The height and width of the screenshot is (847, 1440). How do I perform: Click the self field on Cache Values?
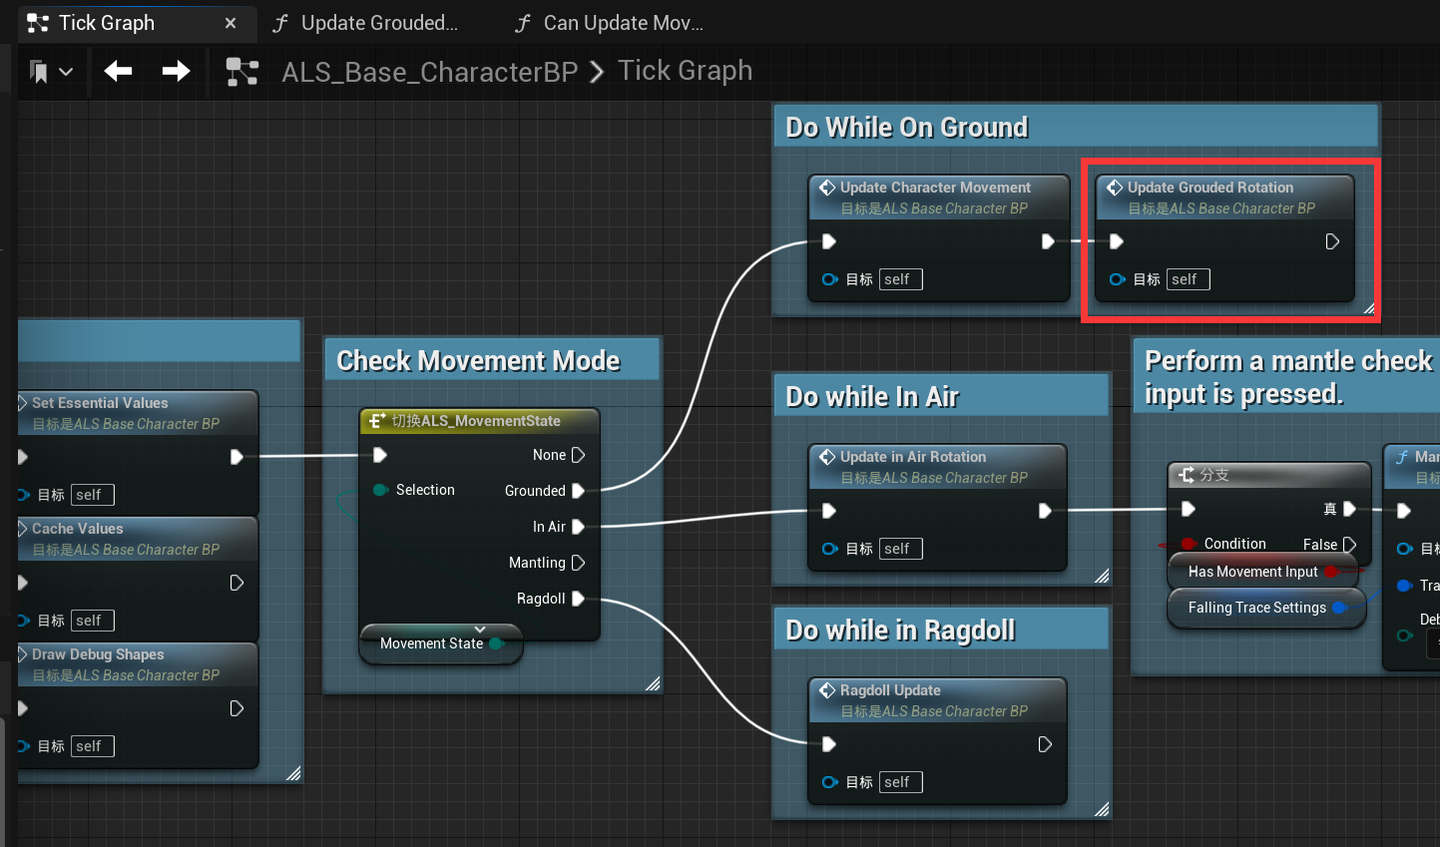[93, 620]
